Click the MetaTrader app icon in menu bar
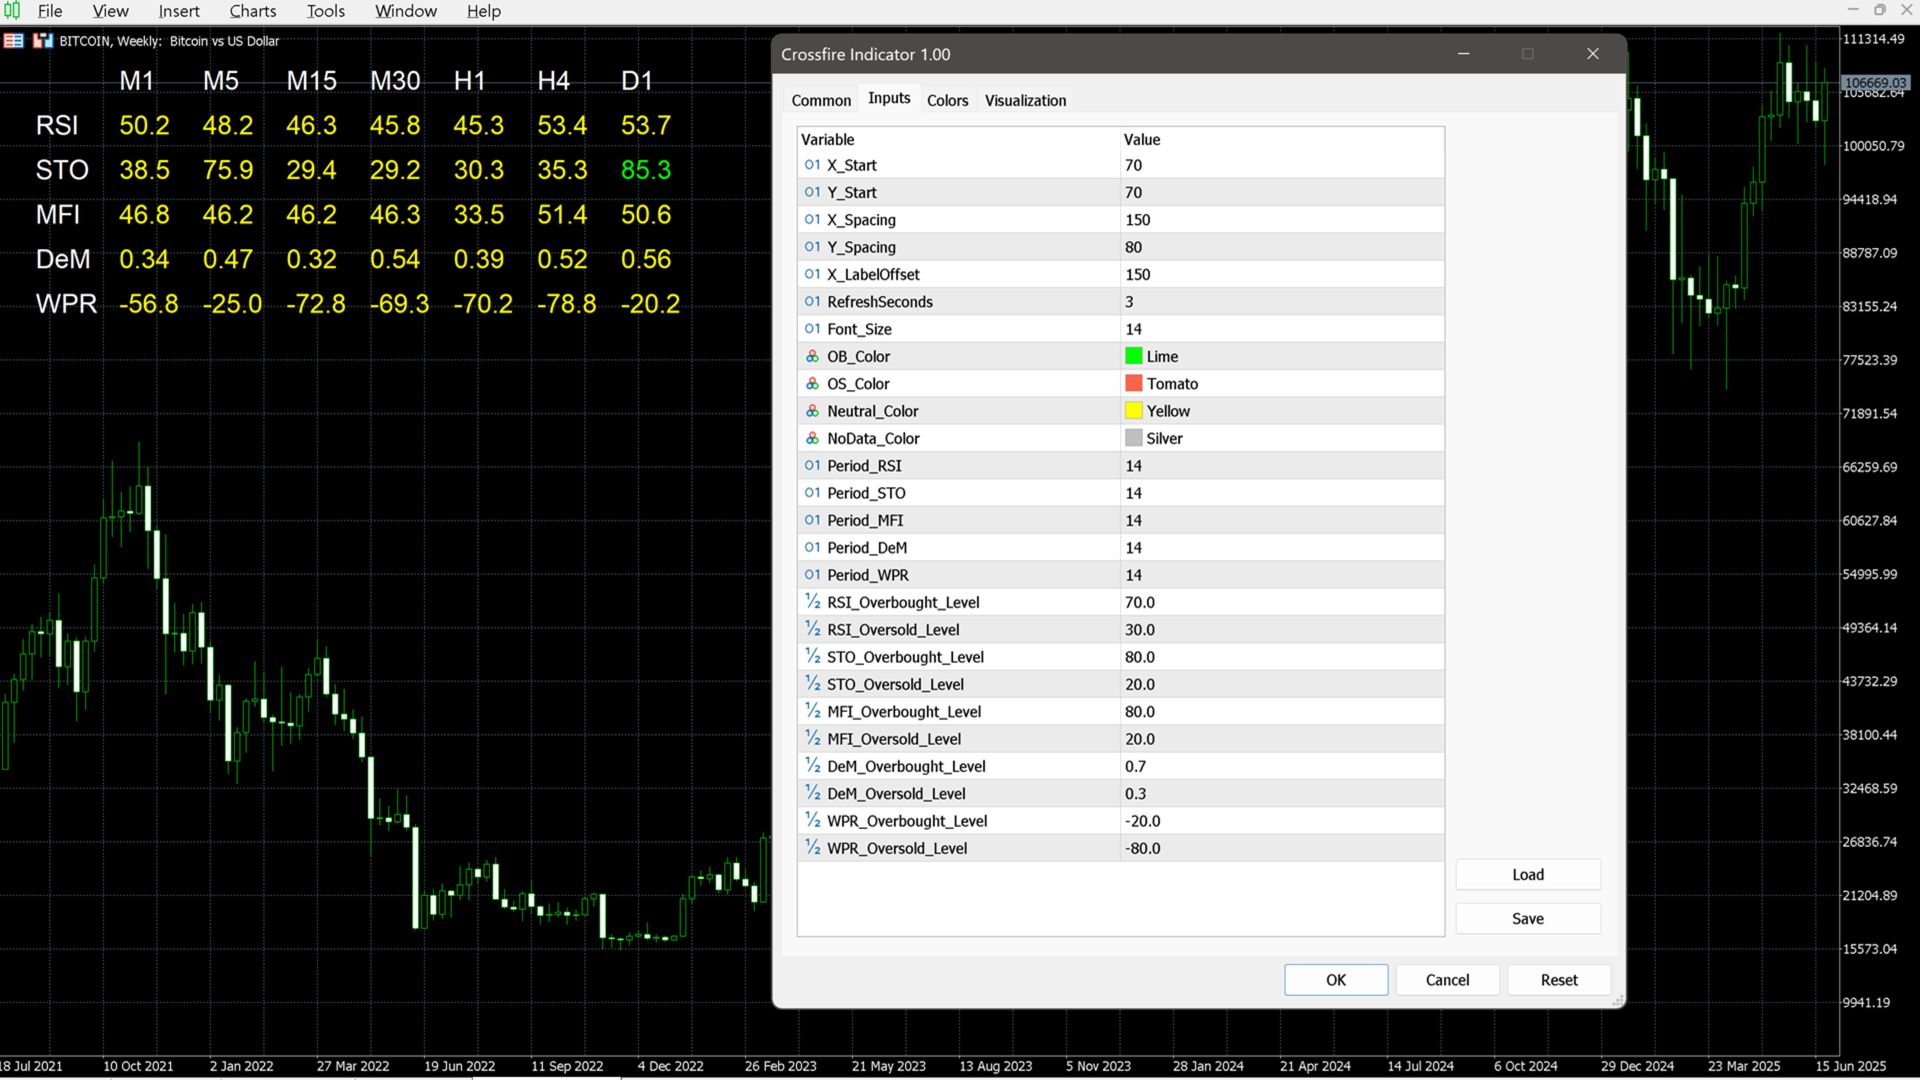The height and width of the screenshot is (1080, 1920). [x=12, y=10]
